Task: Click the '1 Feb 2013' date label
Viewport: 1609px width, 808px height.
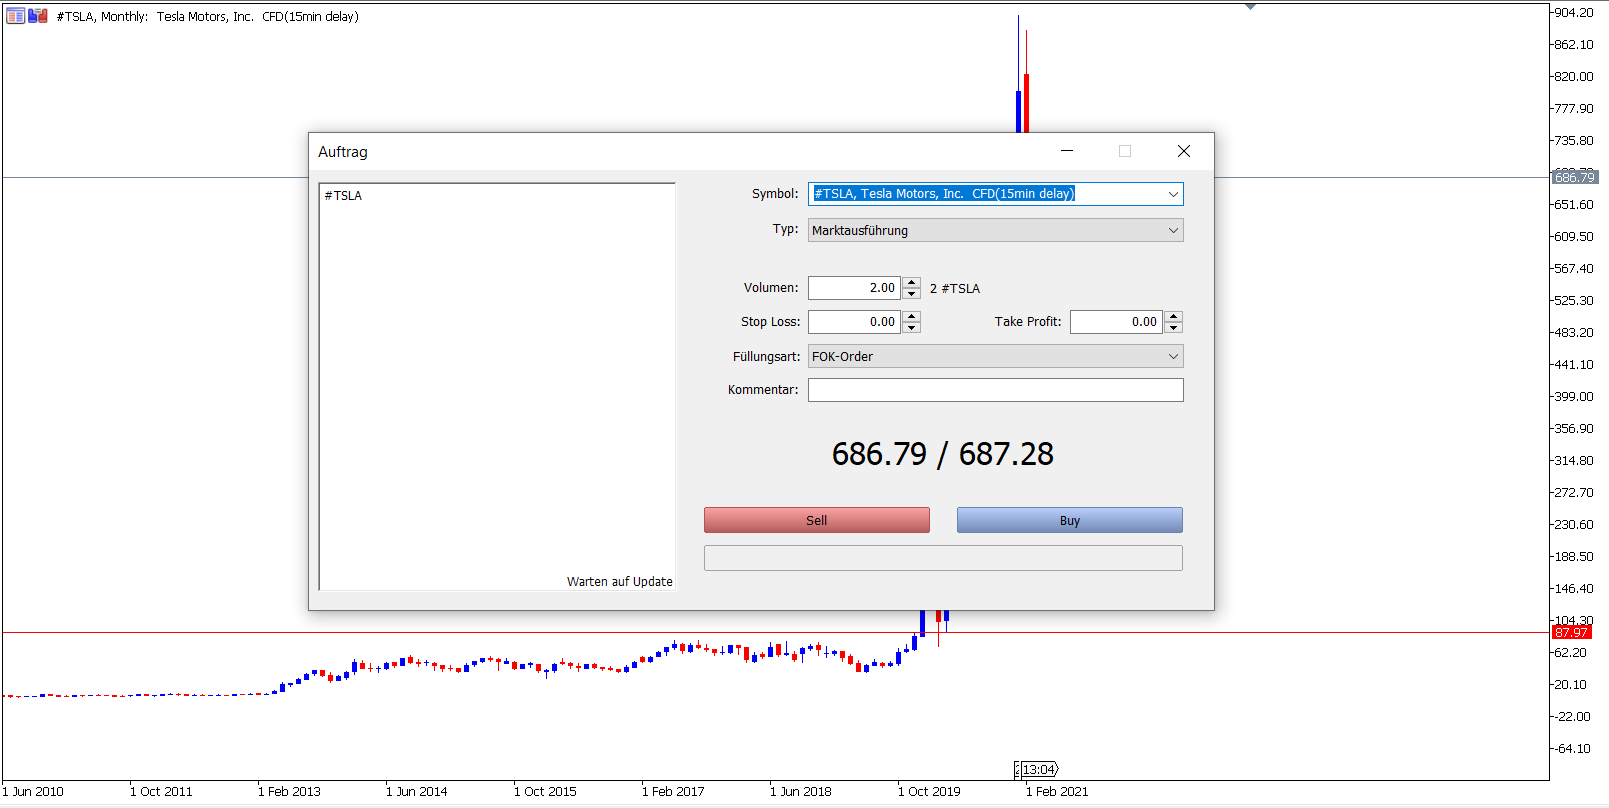Action: click(289, 792)
